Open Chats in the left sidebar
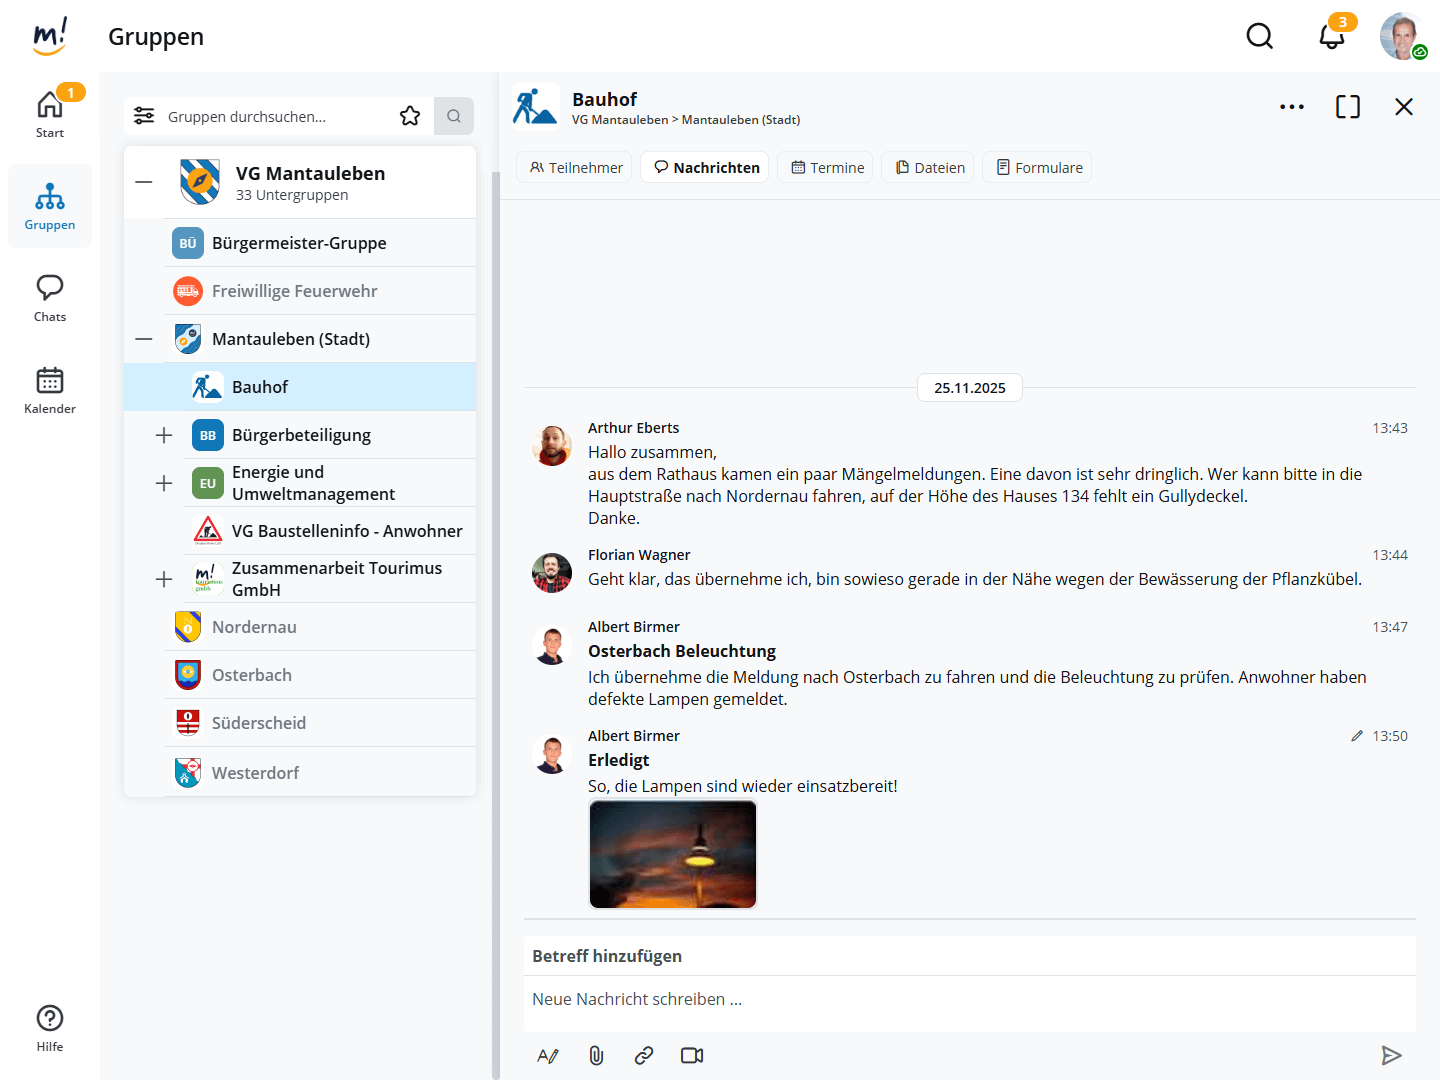The height and width of the screenshot is (1080, 1440). [50, 298]
